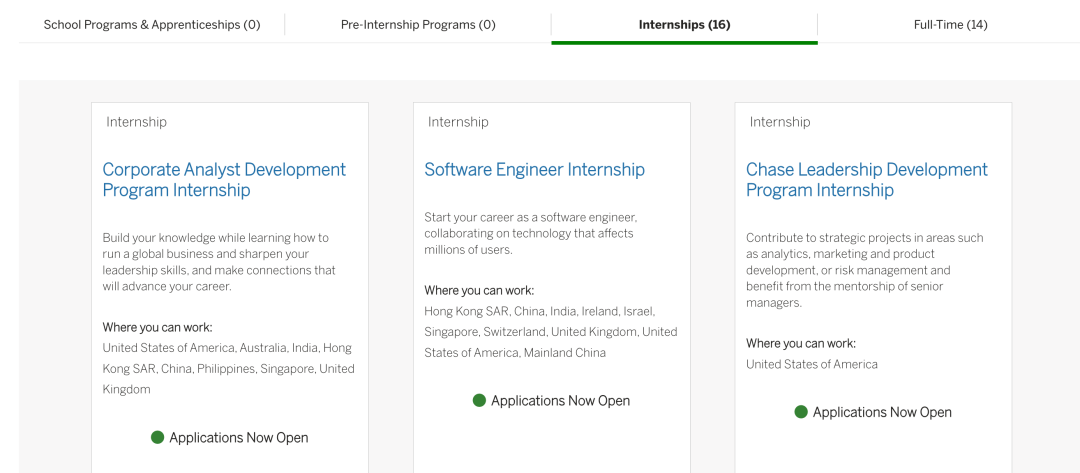
Task: Switch to the Full-Time (14) tab
Action: [x=951, y=25]
